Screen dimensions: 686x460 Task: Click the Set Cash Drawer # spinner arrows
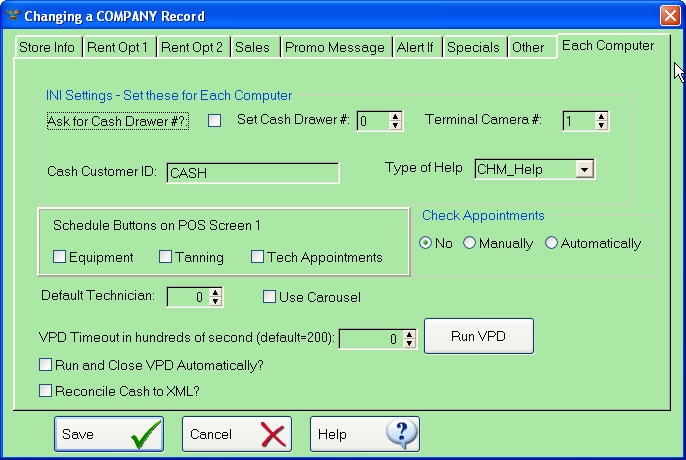point(396,121)
